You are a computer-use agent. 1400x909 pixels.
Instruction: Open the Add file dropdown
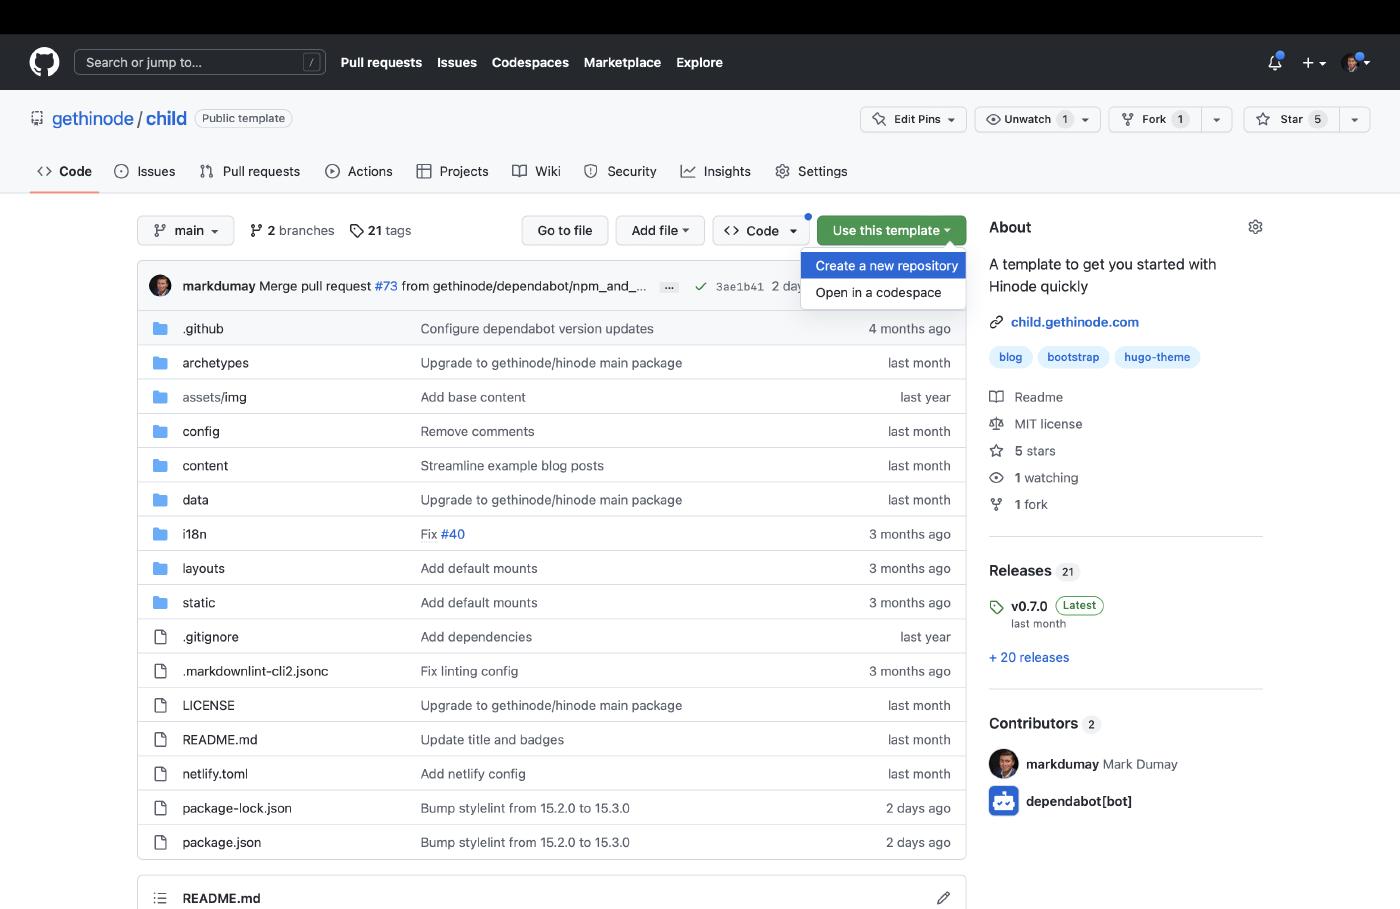(660, 230)
